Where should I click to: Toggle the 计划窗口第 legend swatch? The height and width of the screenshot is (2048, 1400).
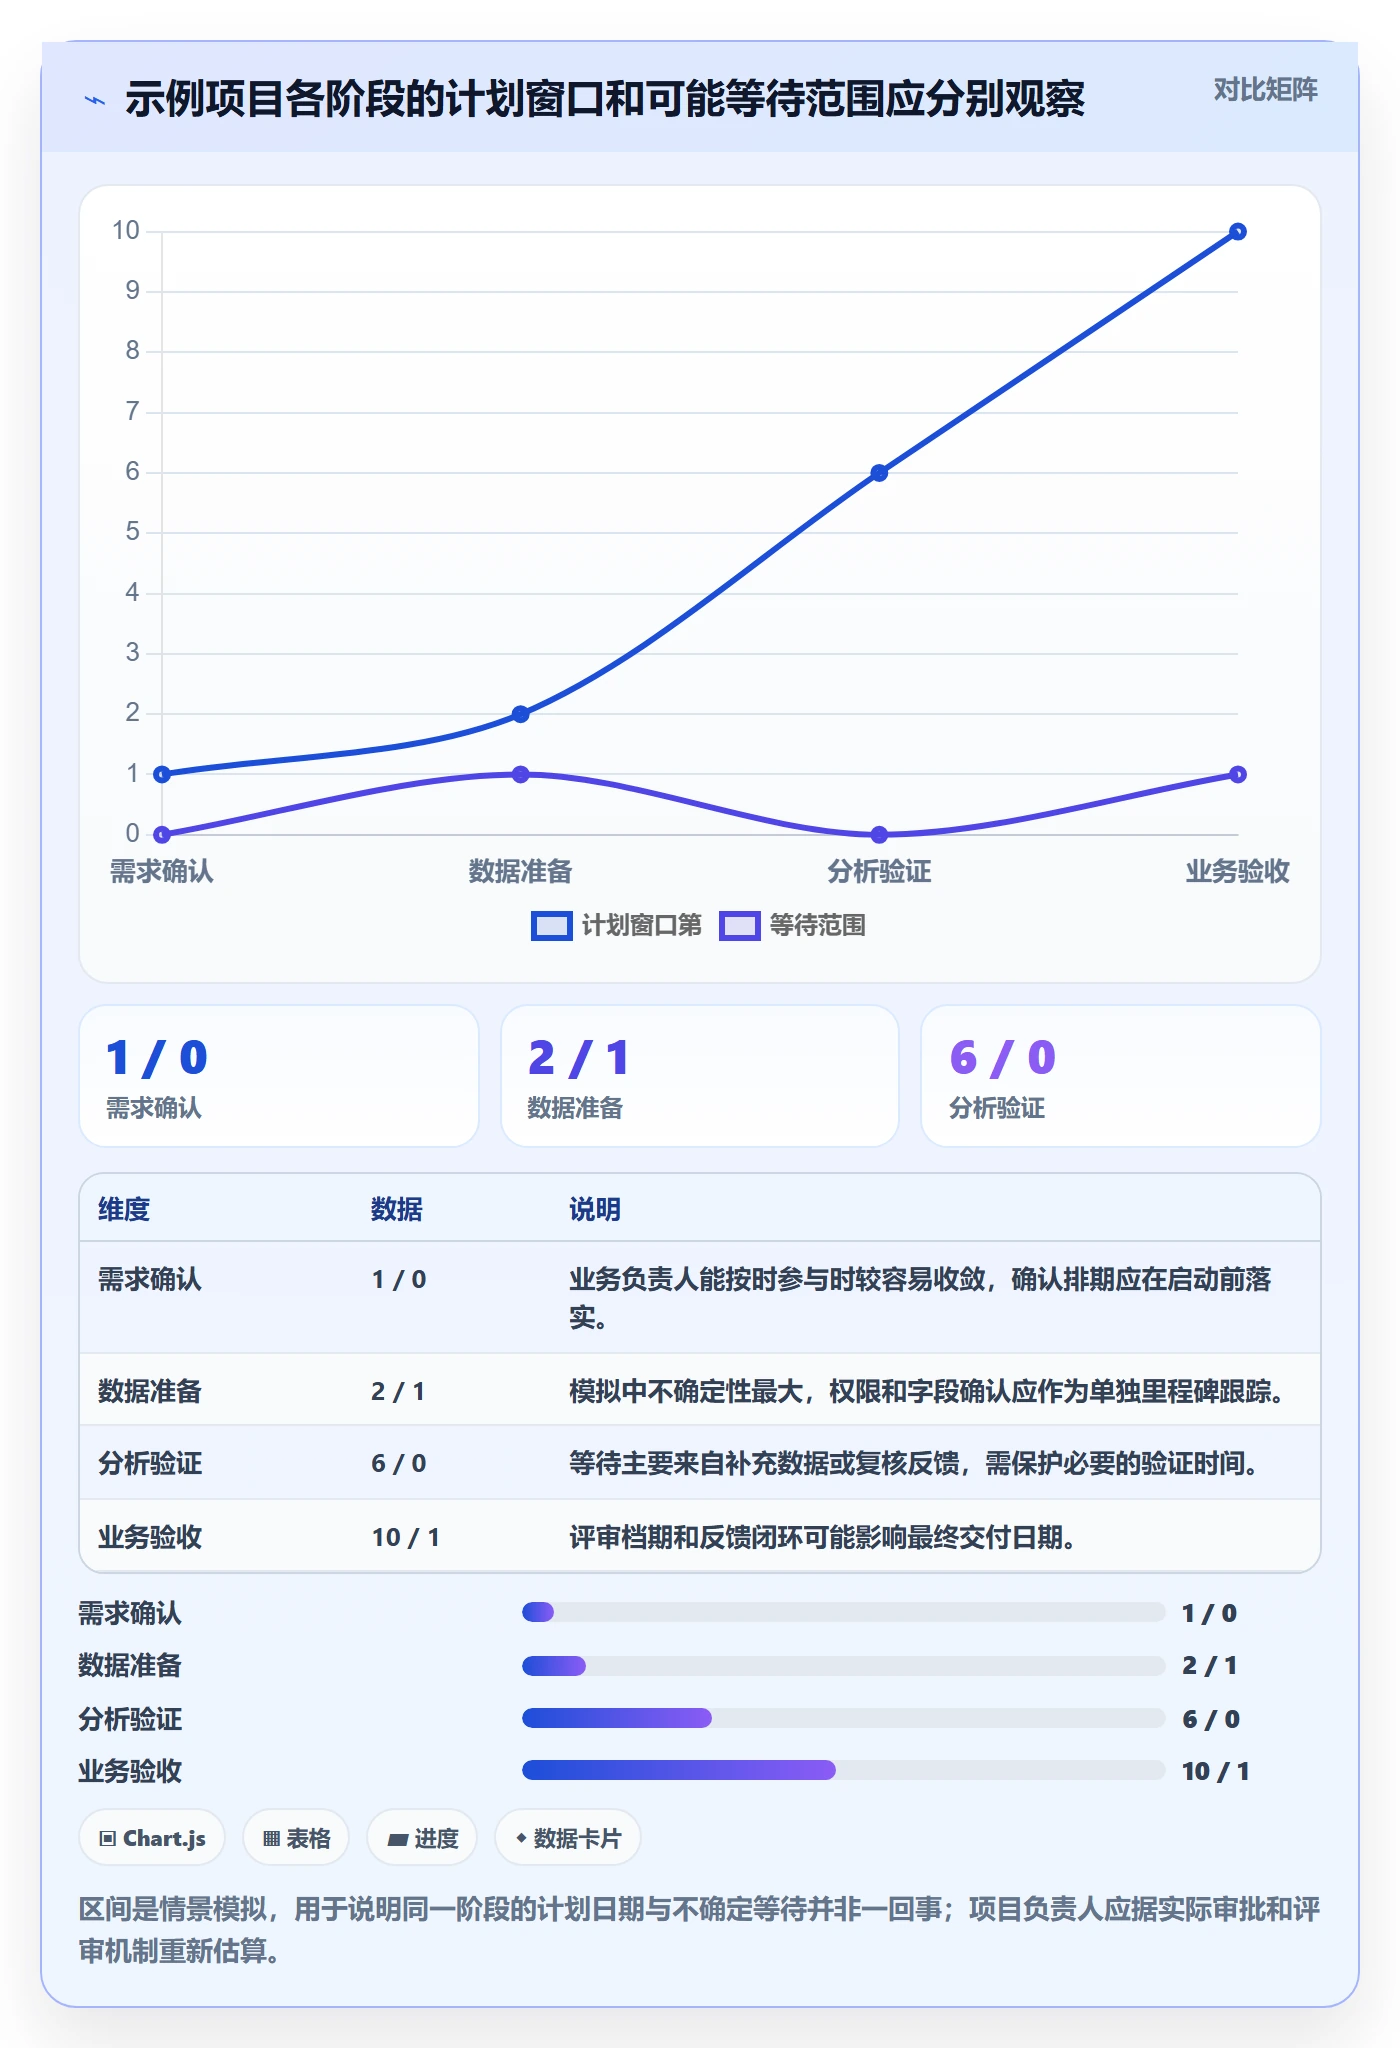551,926
